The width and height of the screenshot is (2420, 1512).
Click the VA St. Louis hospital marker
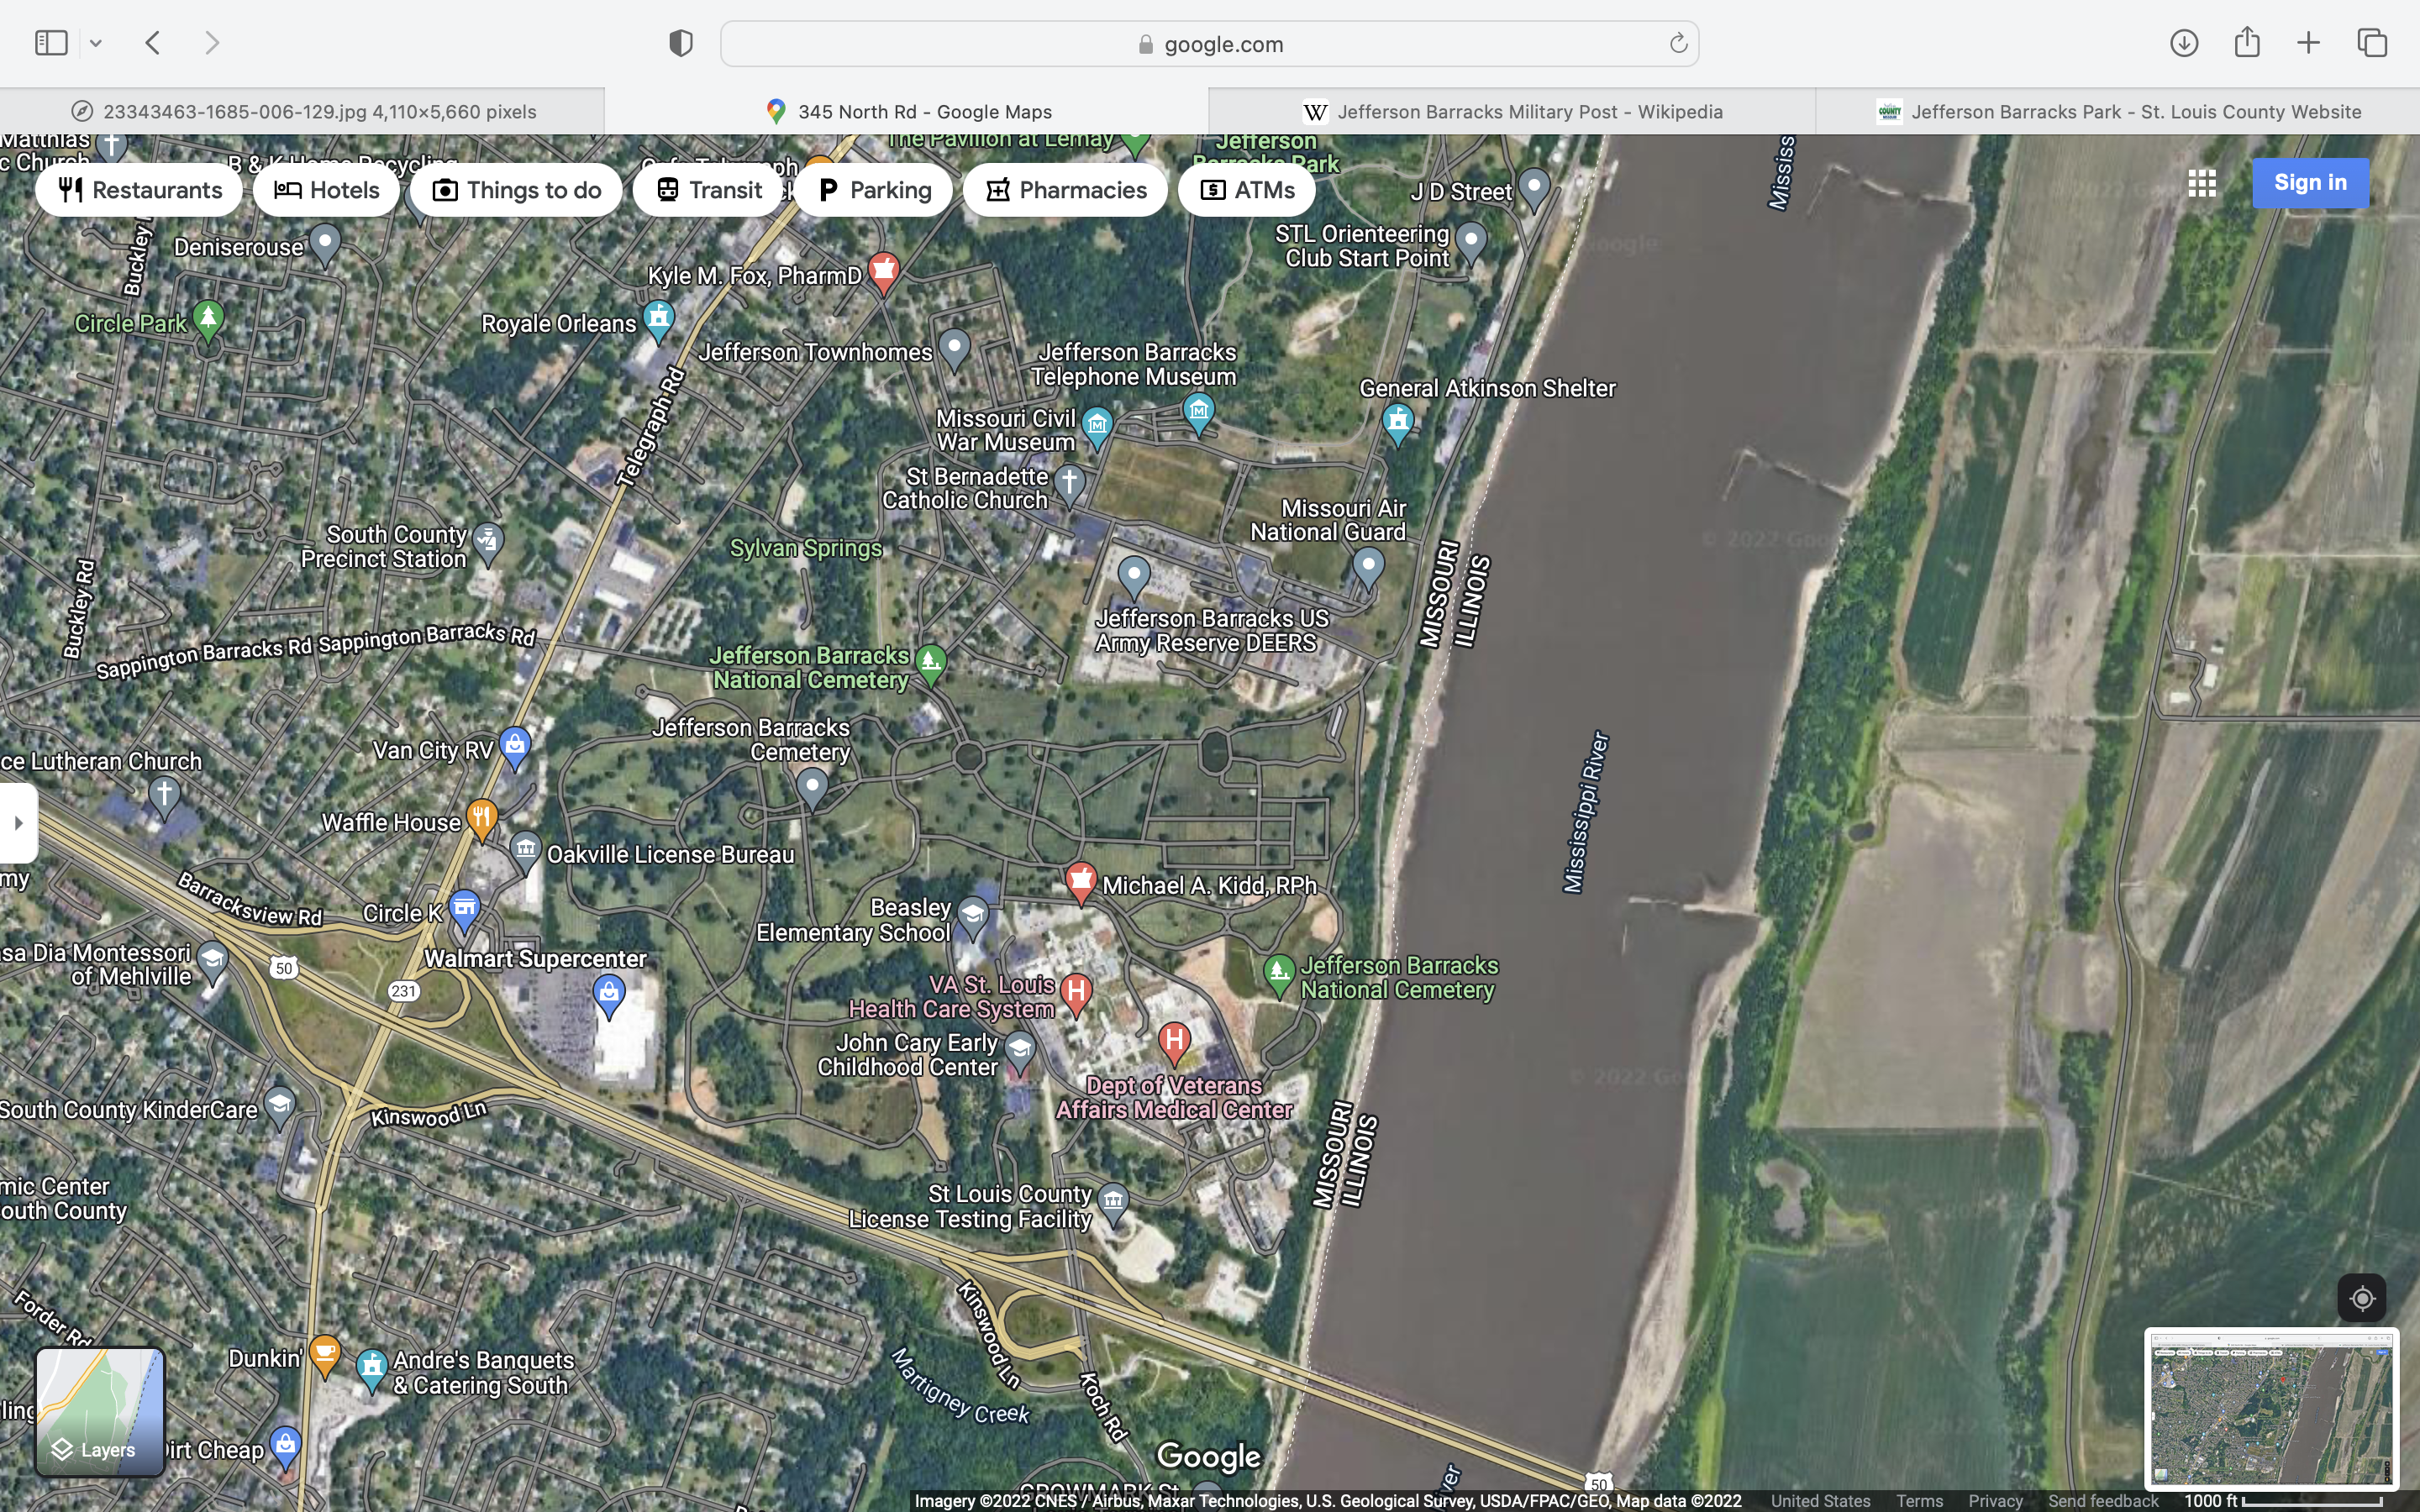[1076, 992]
